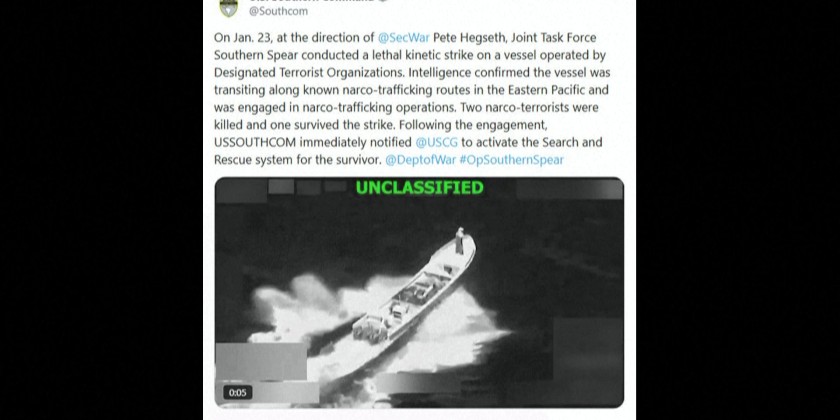Click the gray redaction box at video's top-right
This screenshot has height=420, width=840.
(x=569, y=189)
